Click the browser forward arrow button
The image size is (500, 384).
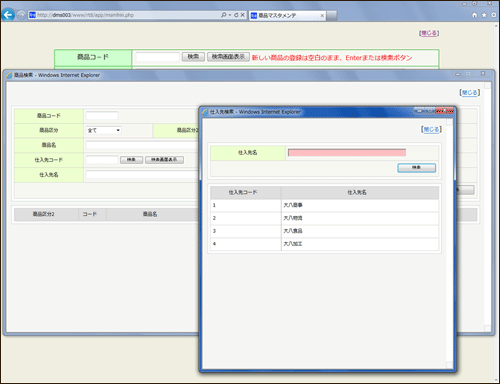21,15
